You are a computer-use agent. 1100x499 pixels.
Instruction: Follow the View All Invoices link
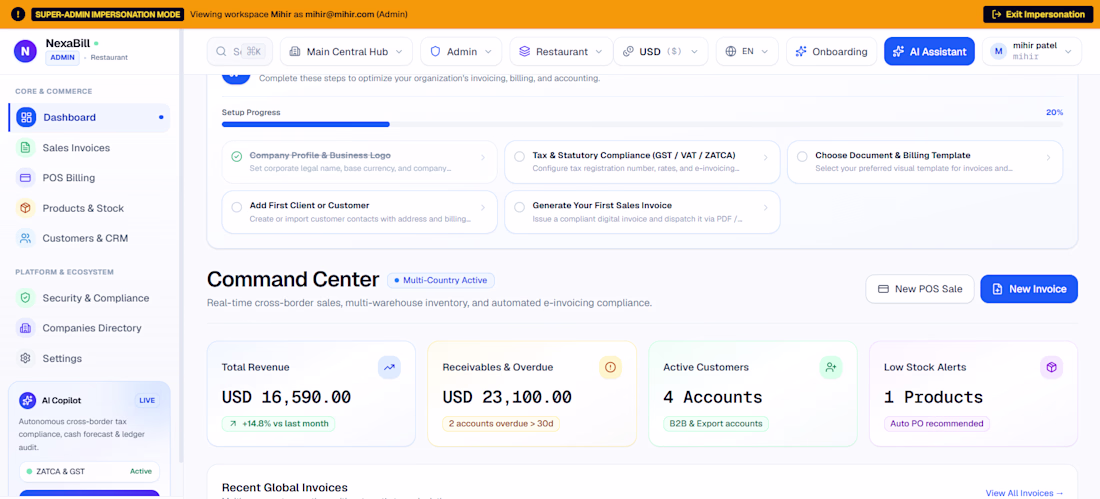pos(1024,493)
